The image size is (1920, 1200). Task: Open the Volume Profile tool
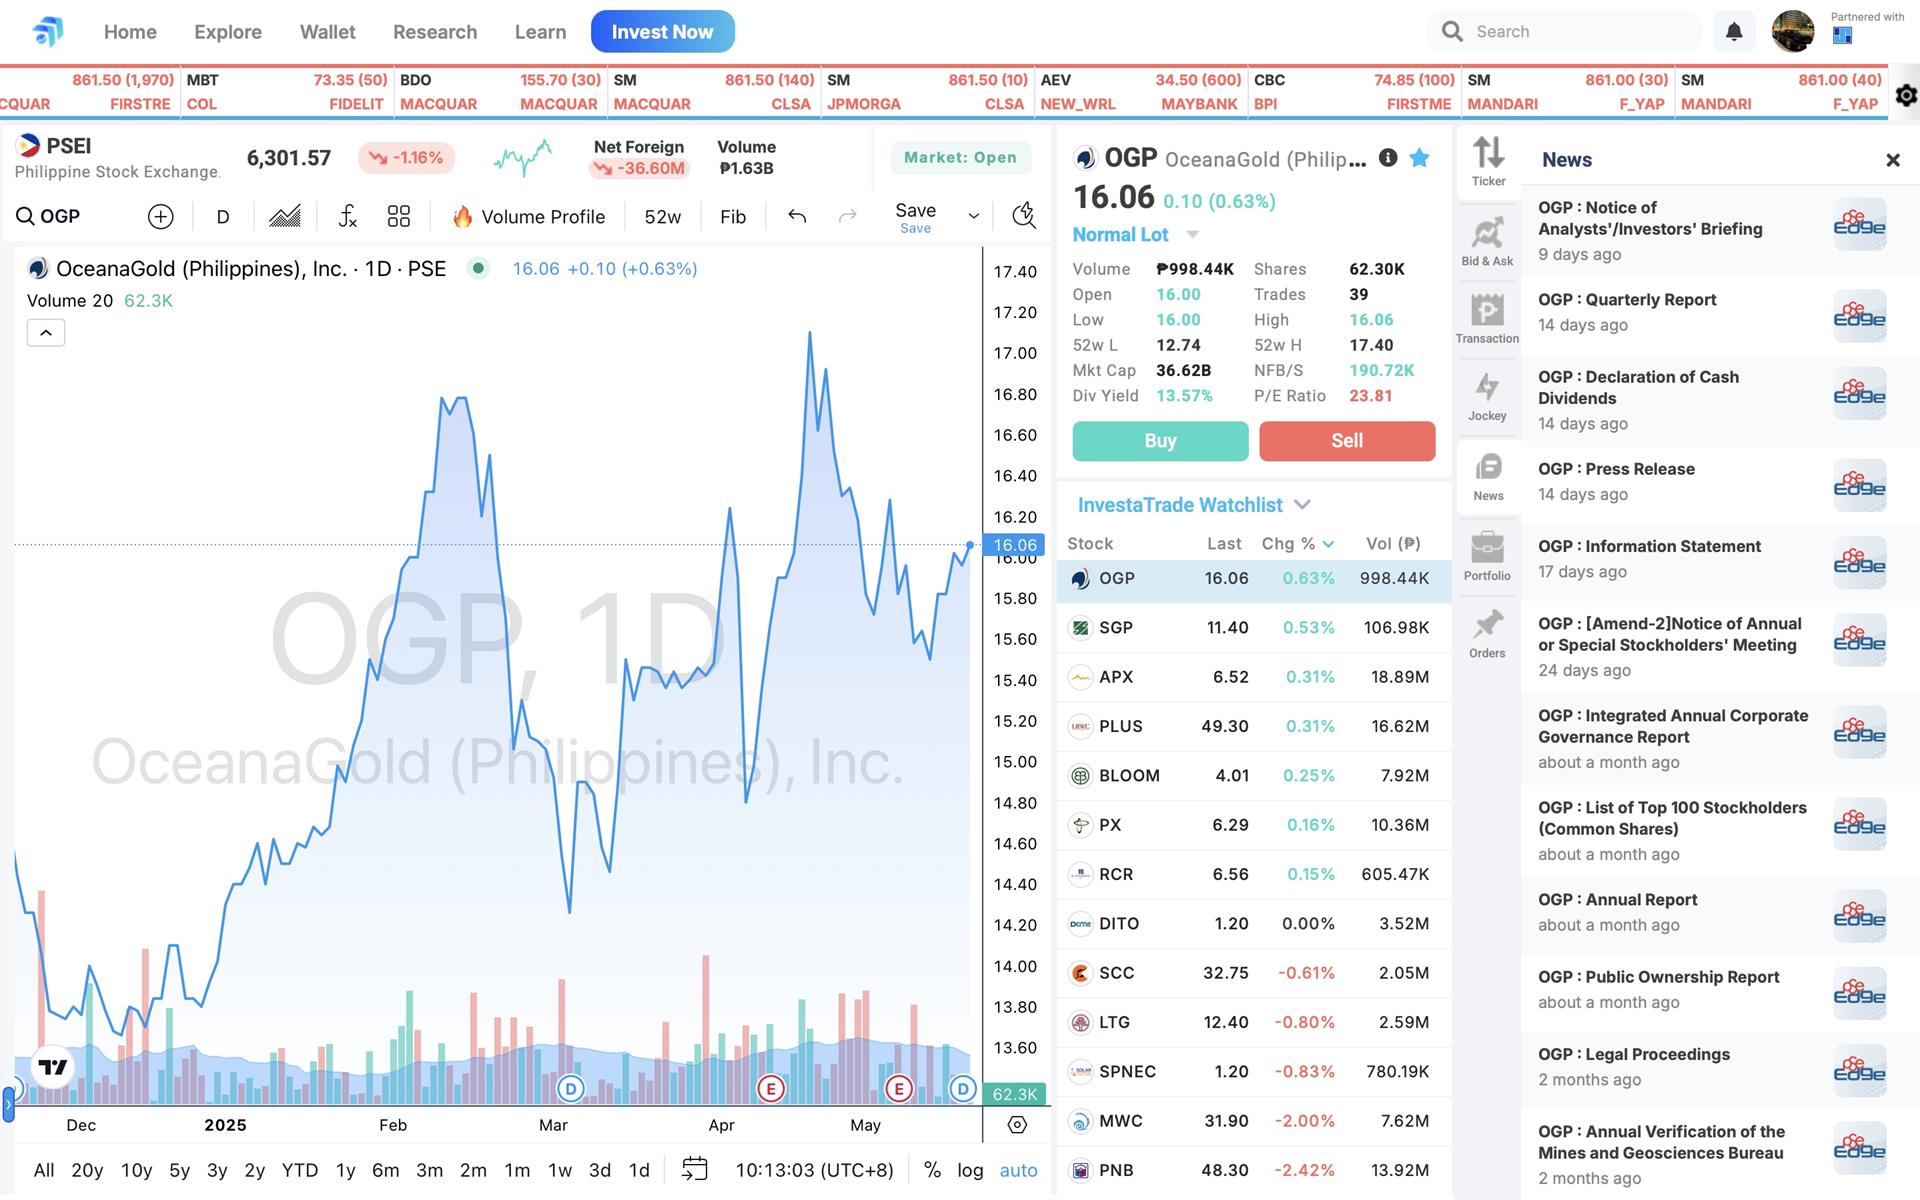coord(528,216)
